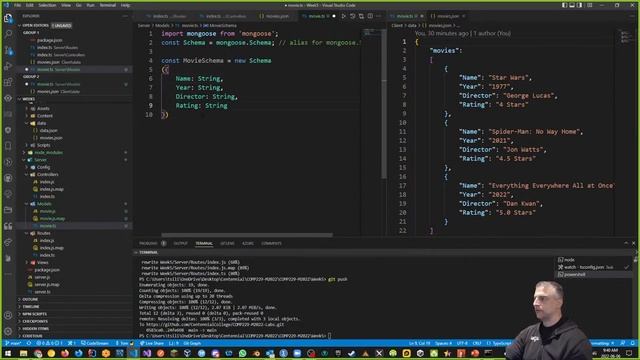Close the terminal panel with X
Viewport: 640px width, 360px height.
[x=633, y=243]
